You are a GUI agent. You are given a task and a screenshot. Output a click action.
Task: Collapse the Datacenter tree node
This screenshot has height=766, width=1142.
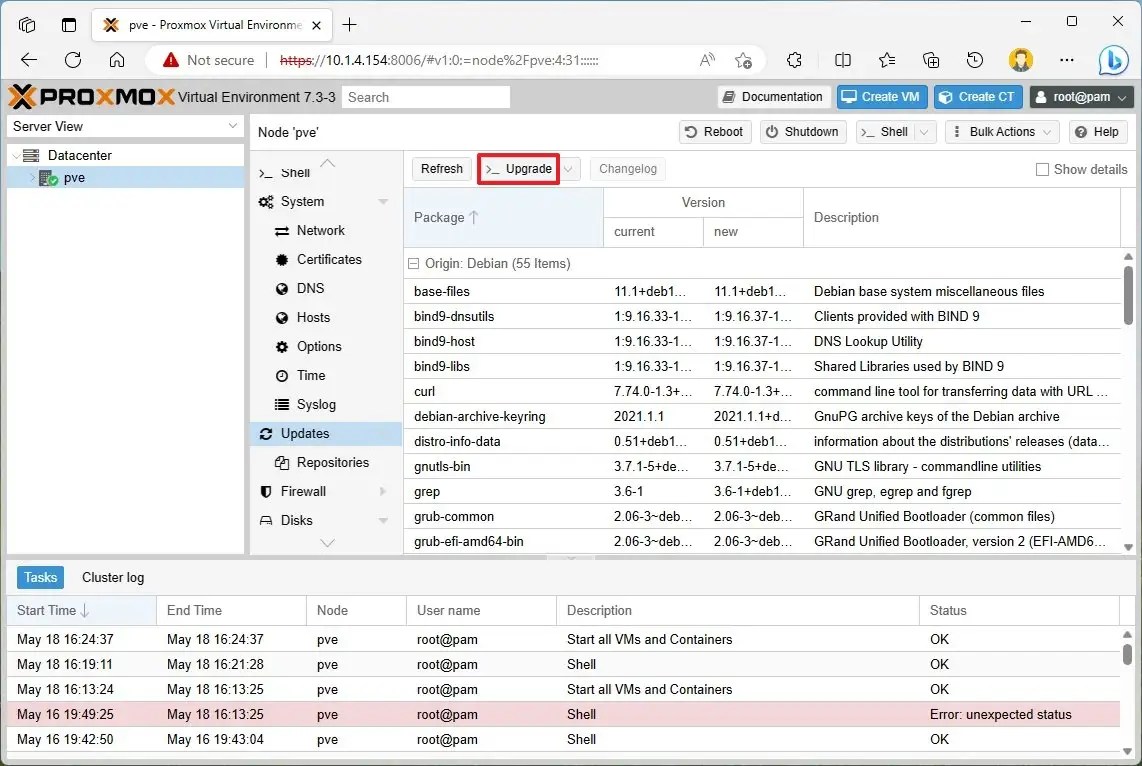(x=16, y=155)
